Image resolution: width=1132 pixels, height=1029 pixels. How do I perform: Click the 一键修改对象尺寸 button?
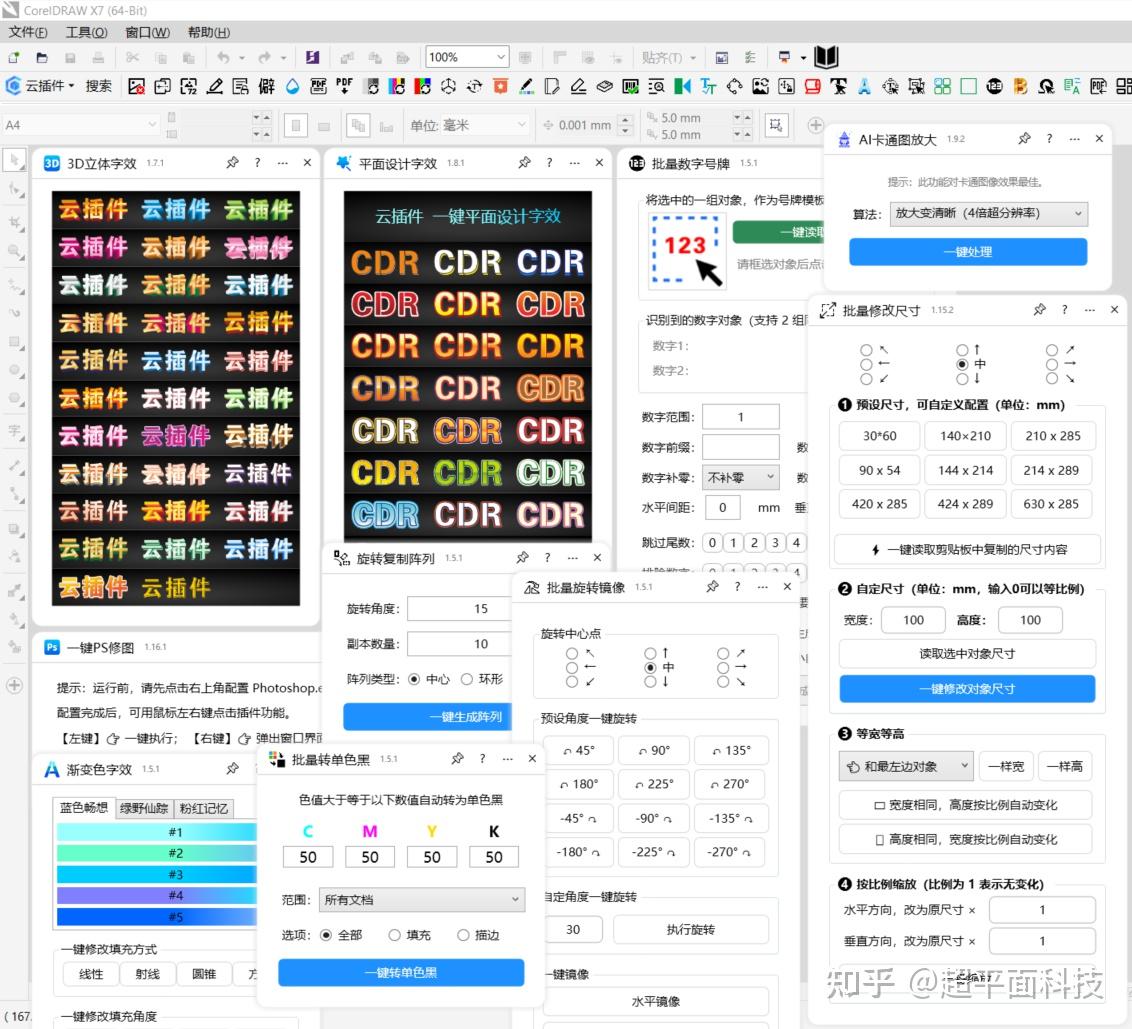pyautogui.click(x=967, y=688)
